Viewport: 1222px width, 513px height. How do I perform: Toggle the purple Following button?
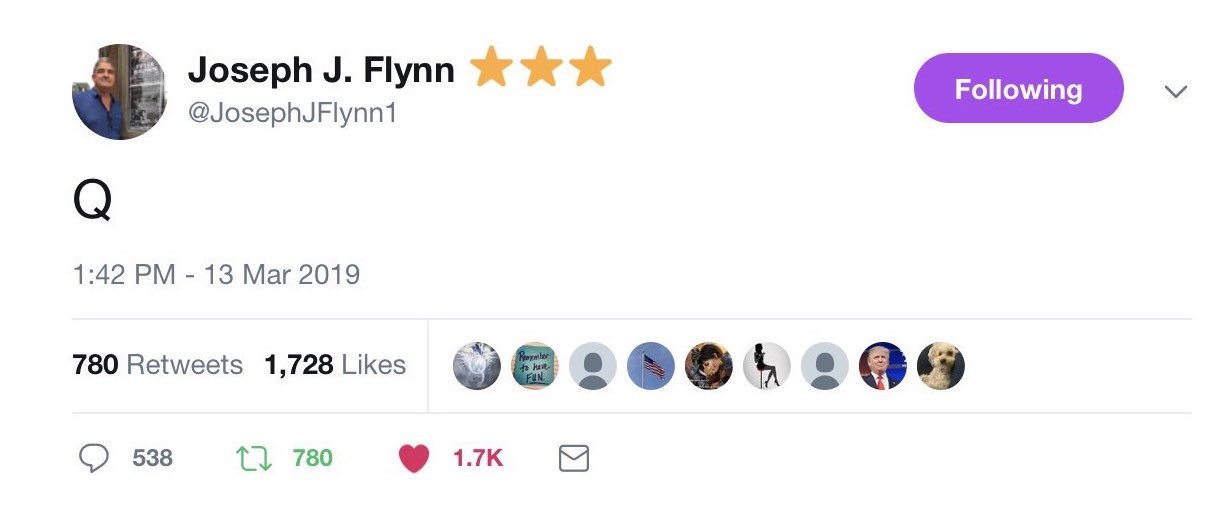tap(1018, 89)
